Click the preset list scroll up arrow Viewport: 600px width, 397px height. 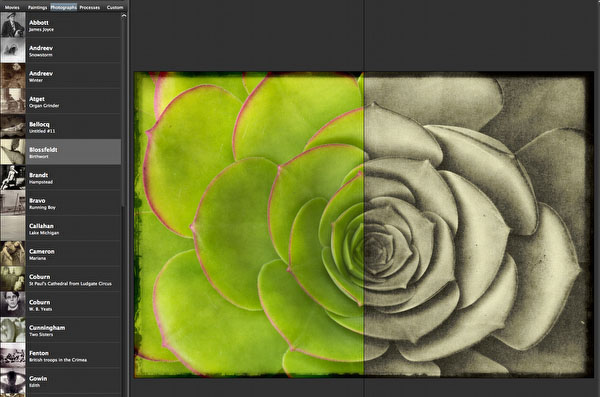click(124, 16)
